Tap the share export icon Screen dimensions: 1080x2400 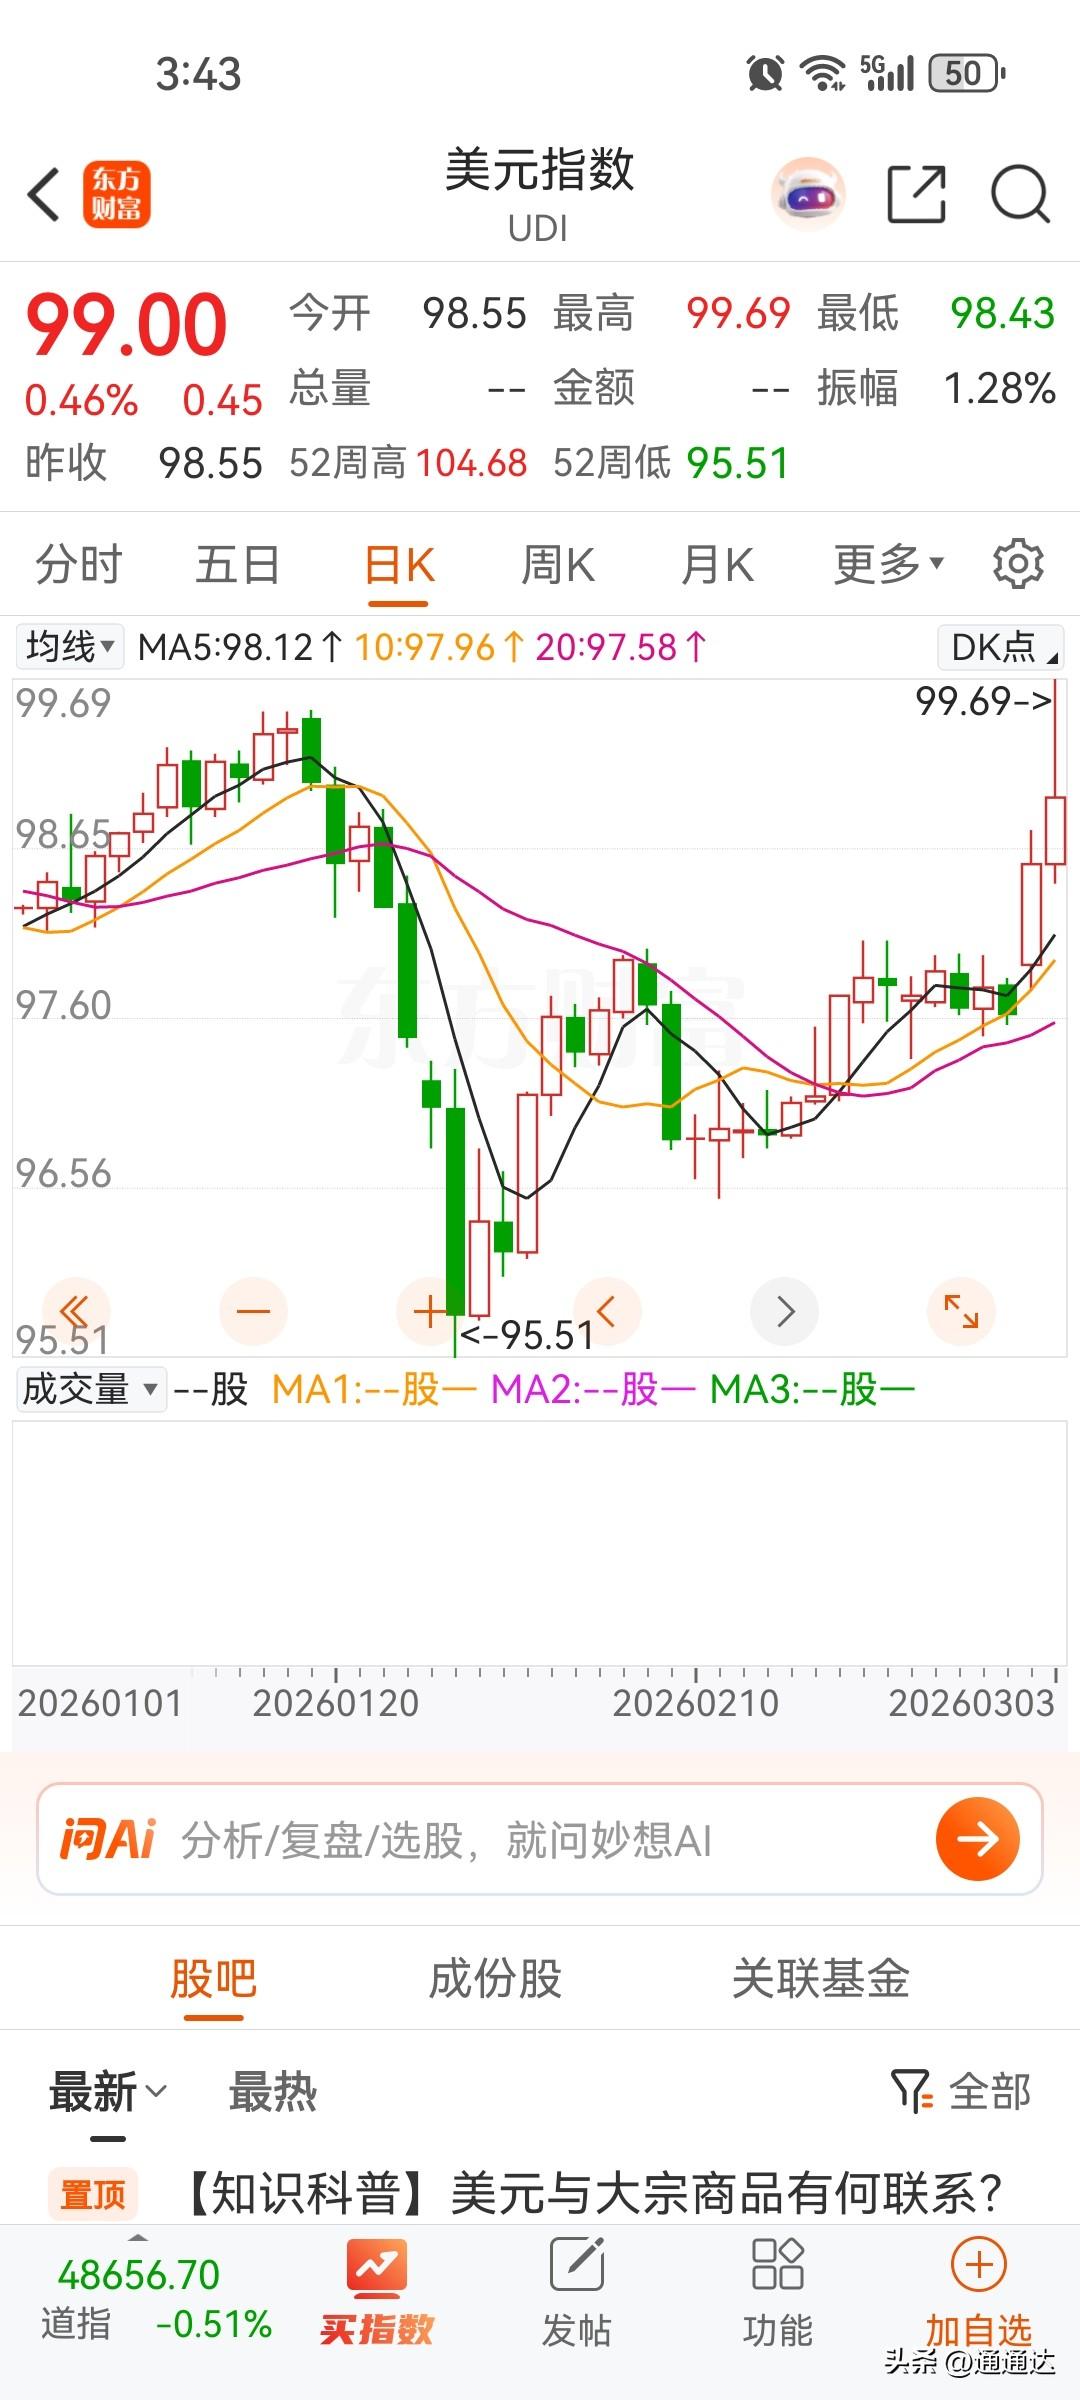tap(917, 194)
